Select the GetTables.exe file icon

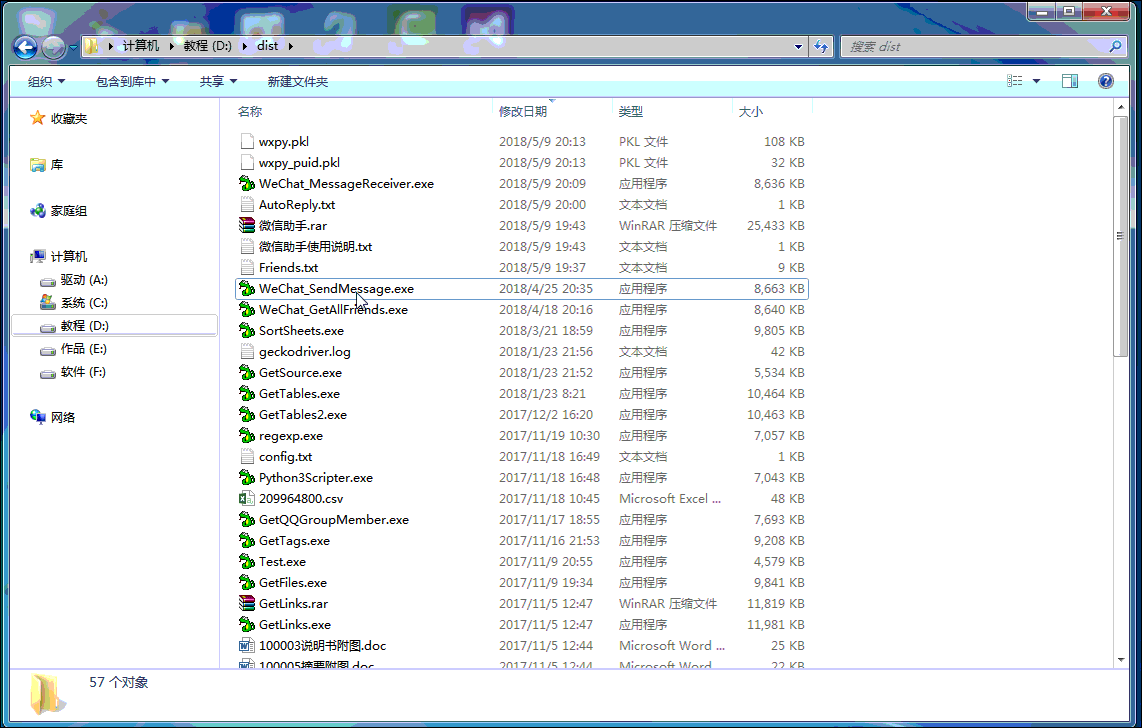pyautogui.click(x=247, y=394)
